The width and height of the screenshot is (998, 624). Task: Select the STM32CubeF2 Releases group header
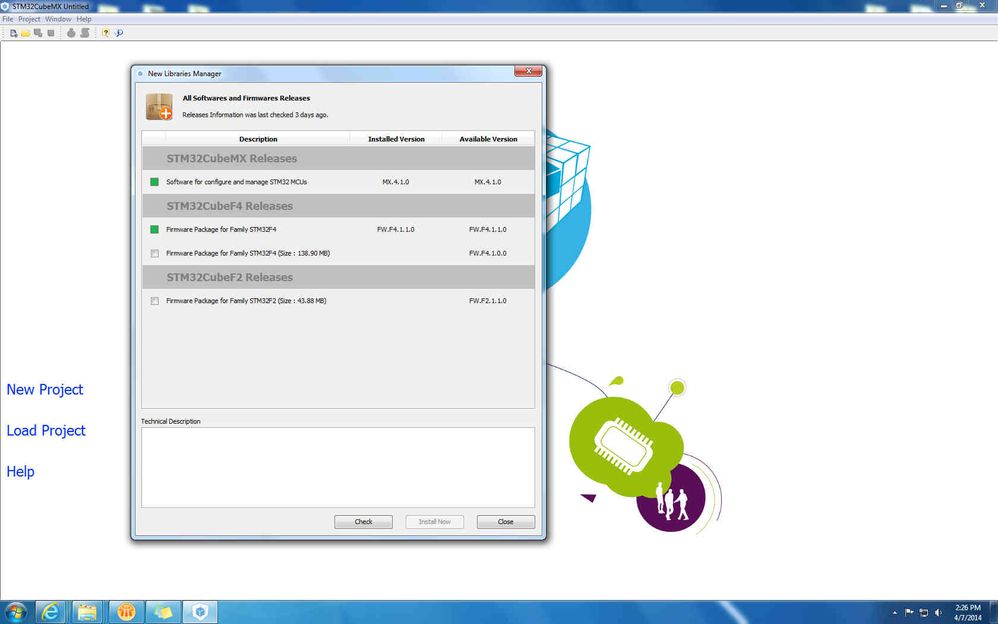[x=338, y=277]
